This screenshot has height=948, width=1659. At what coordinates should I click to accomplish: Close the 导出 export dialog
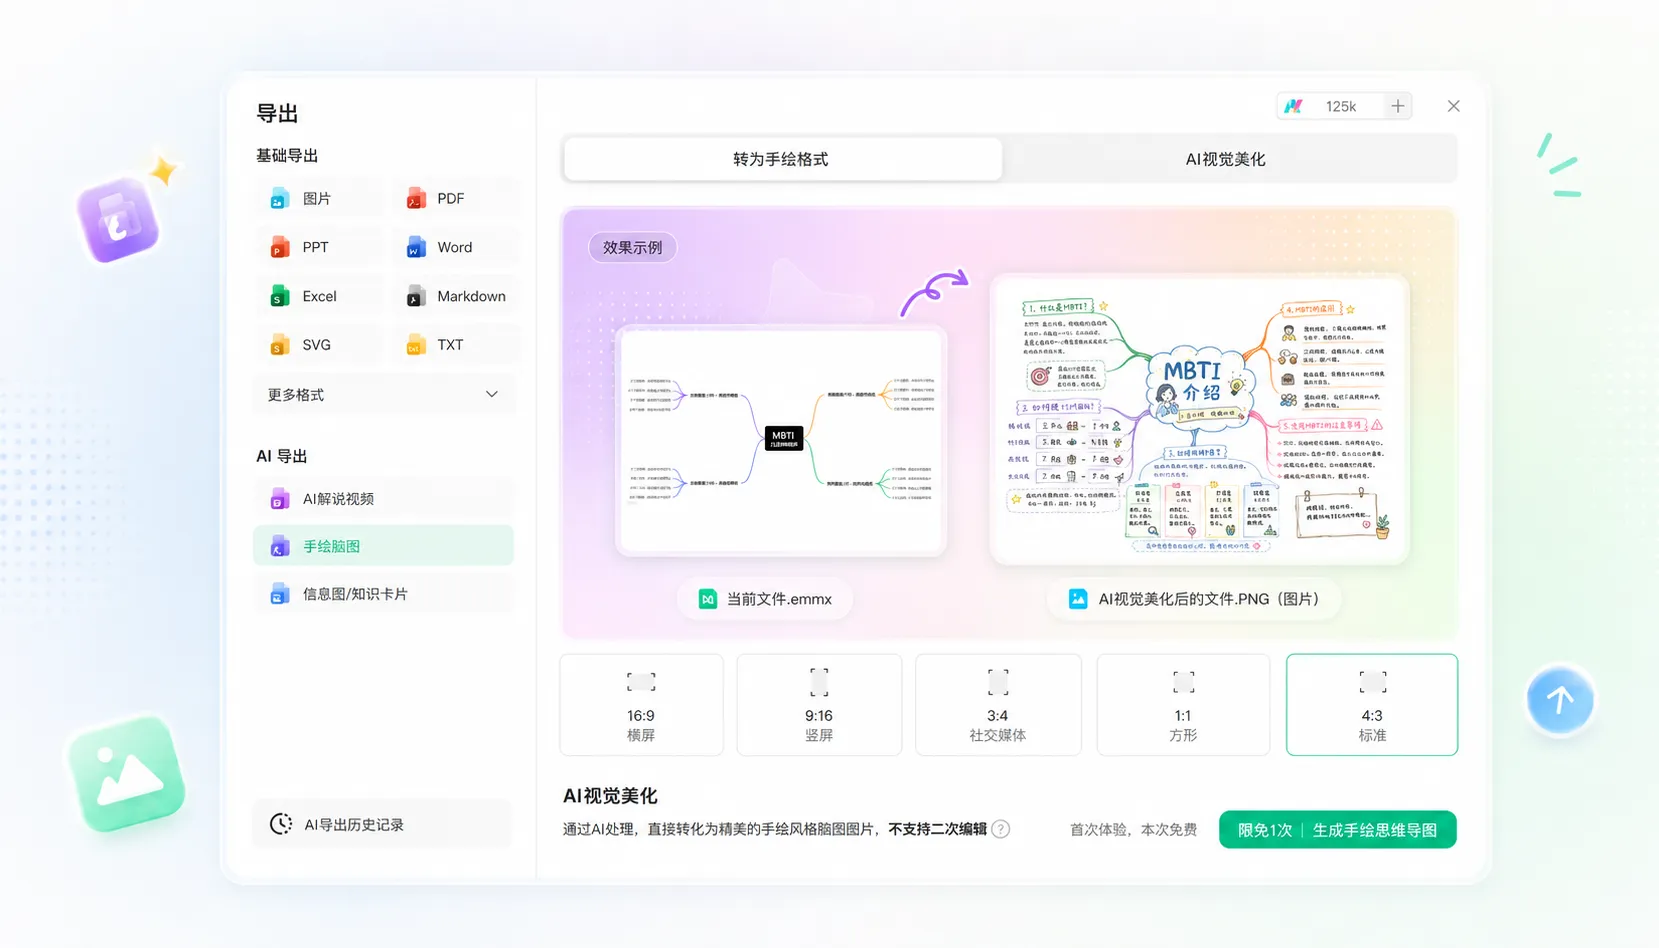1454,106
